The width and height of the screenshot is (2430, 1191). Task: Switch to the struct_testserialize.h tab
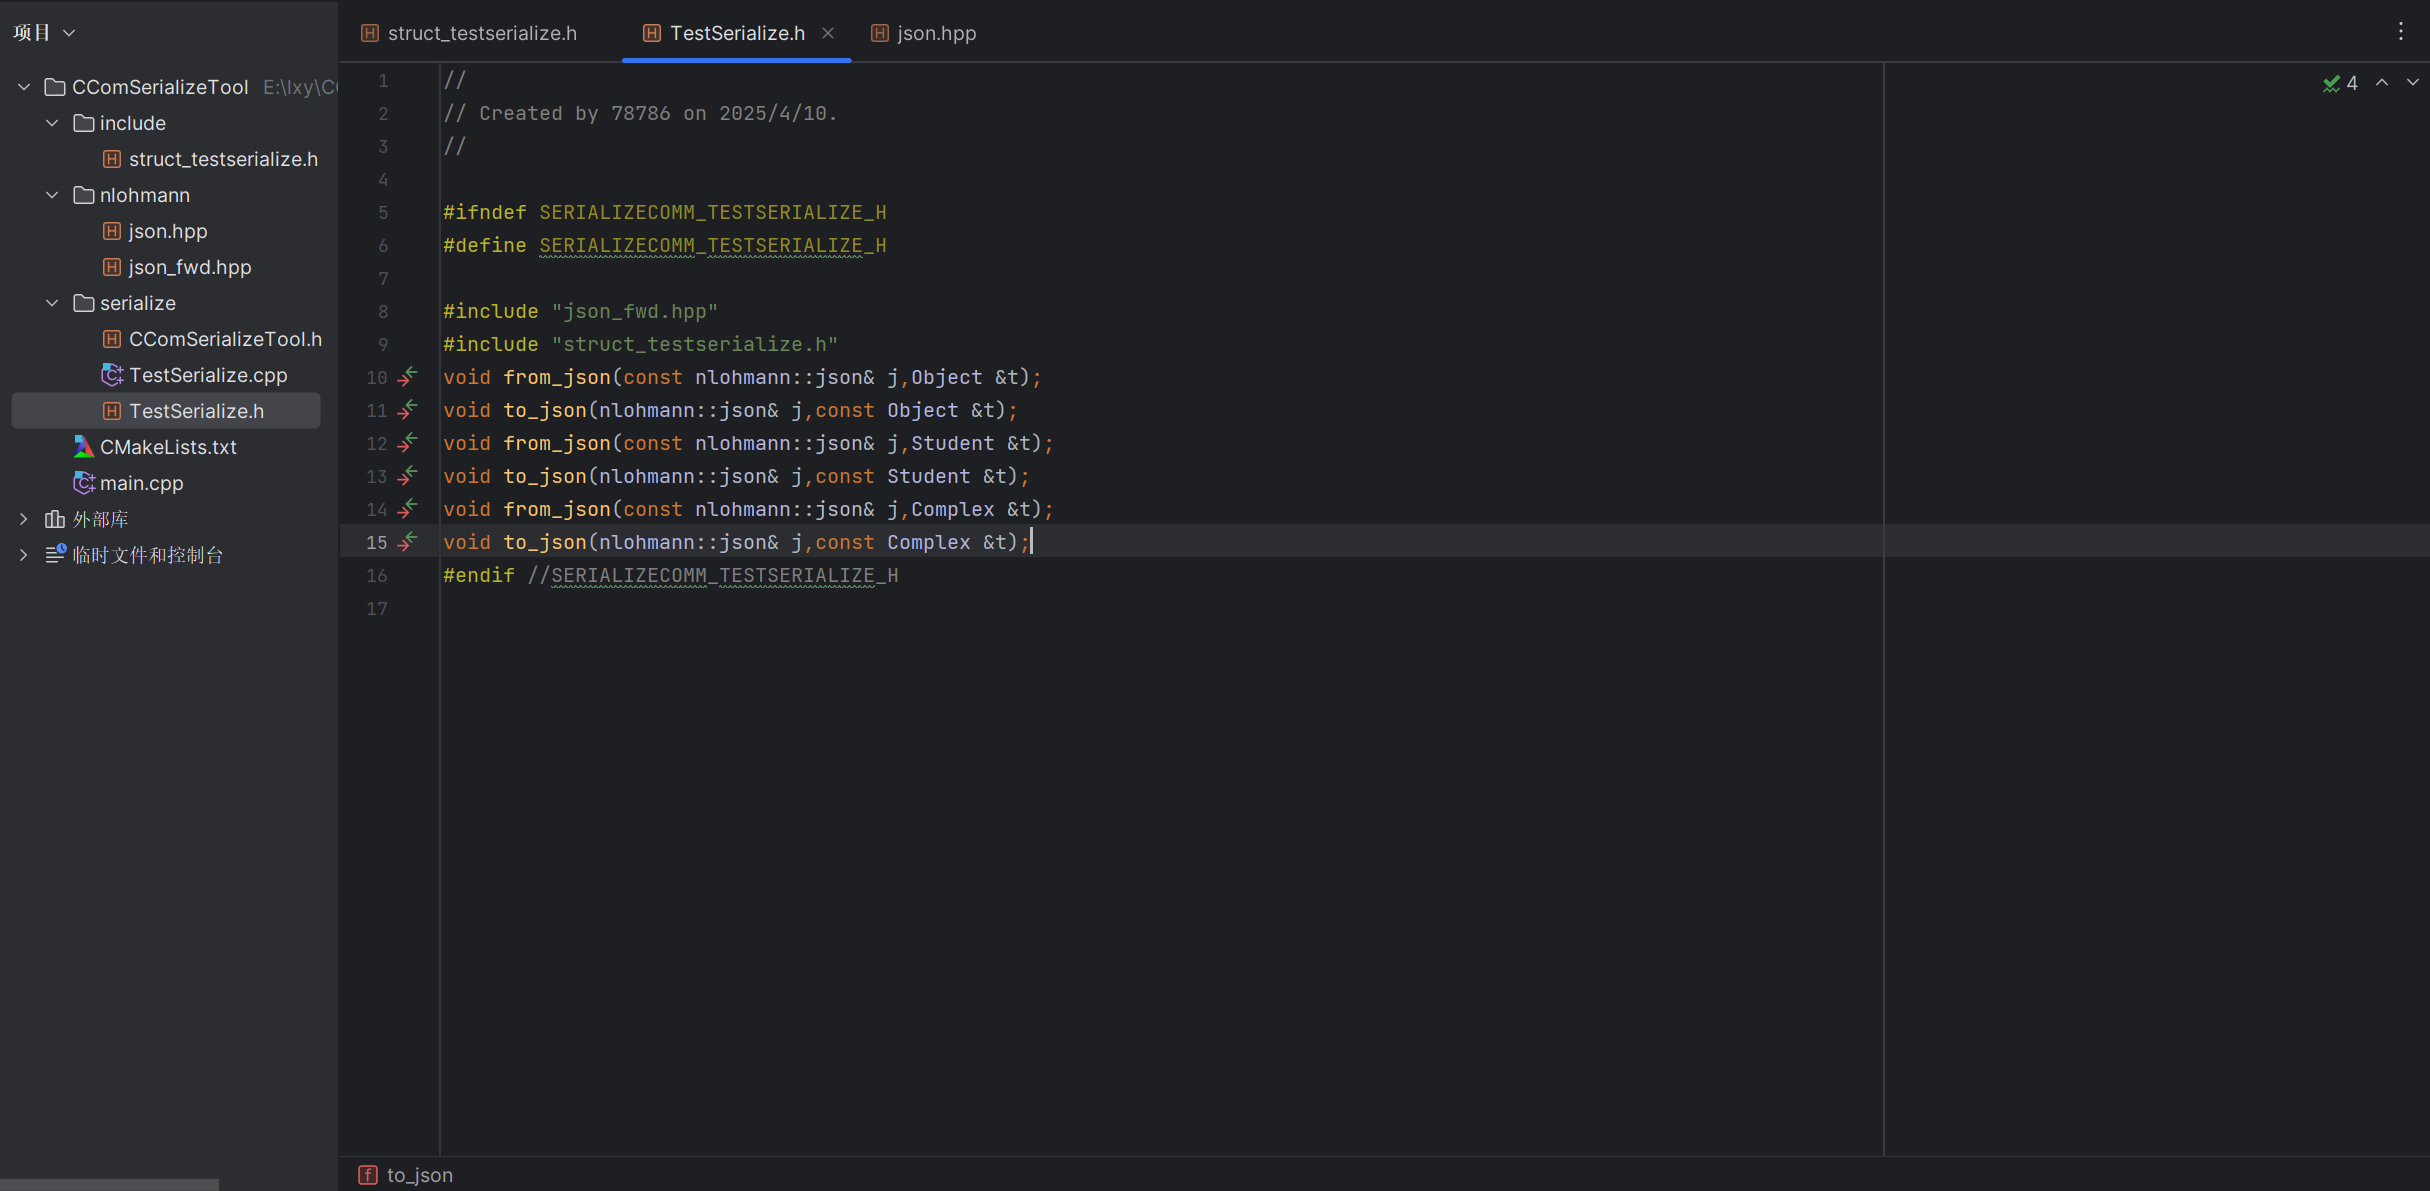point(481,33)
